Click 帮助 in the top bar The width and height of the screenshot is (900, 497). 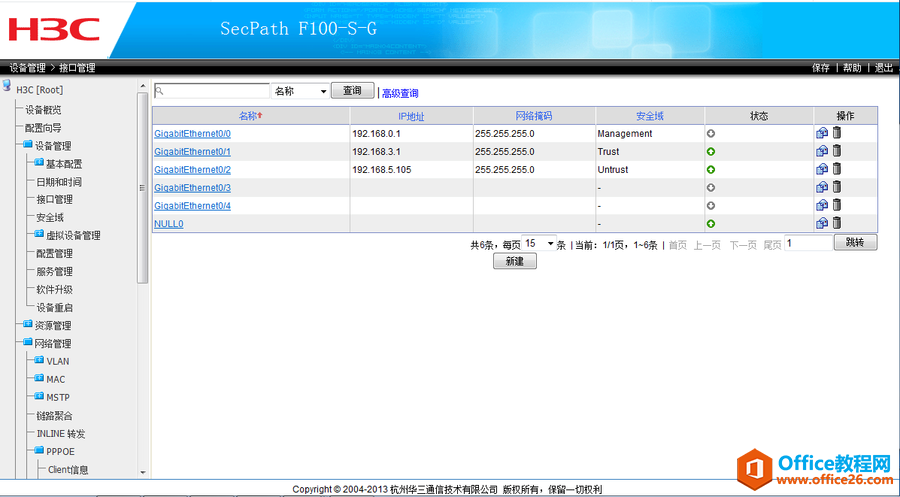point(852,68)
